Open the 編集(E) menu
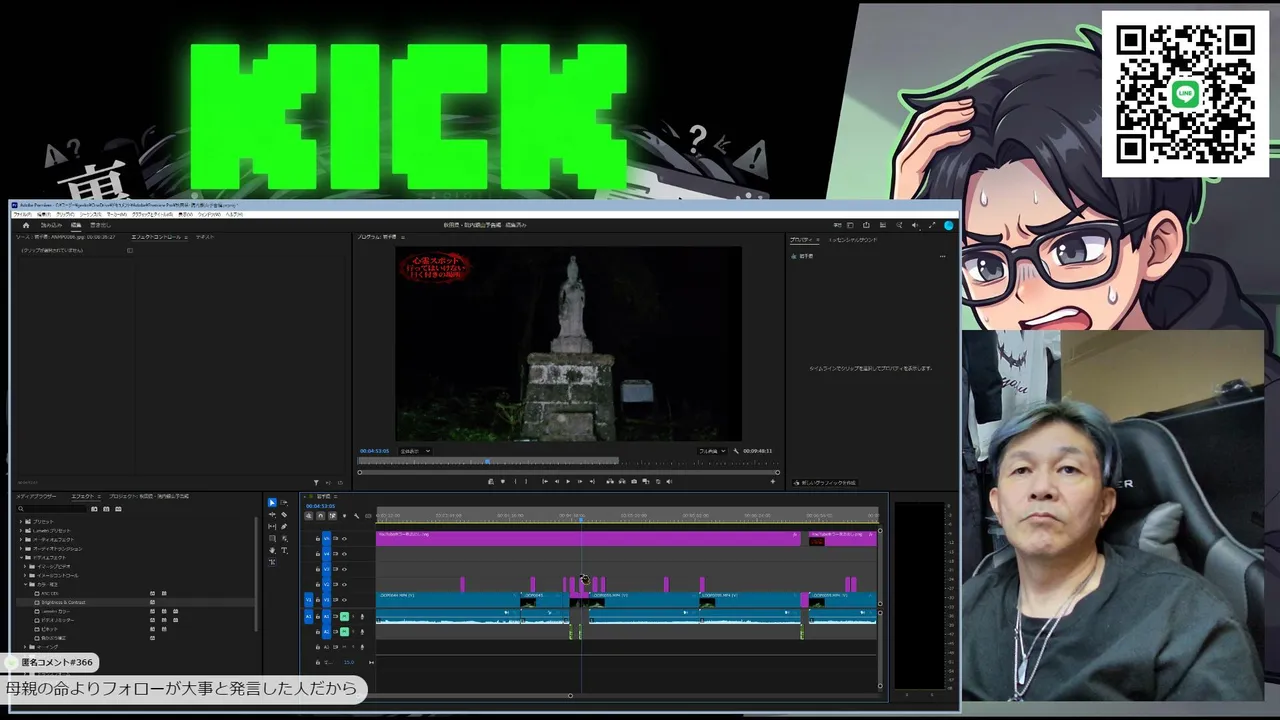 click(44, 214)
